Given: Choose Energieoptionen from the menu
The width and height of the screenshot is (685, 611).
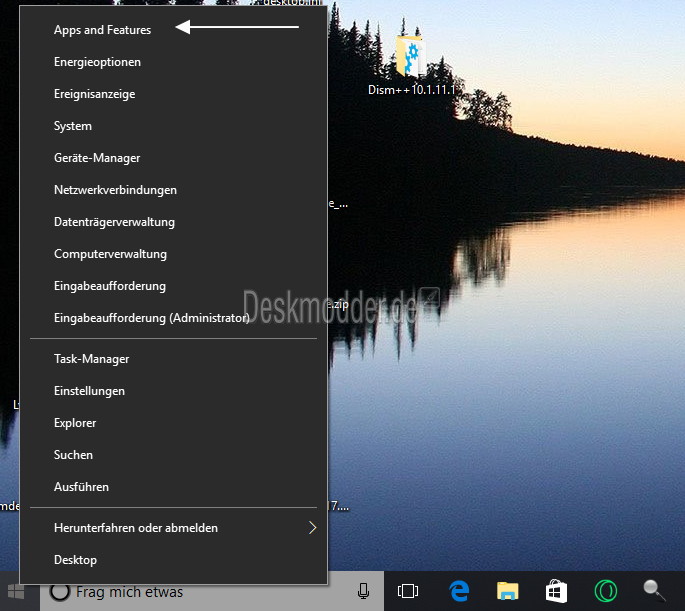Looking at the screenshot, I should (97, 62).
